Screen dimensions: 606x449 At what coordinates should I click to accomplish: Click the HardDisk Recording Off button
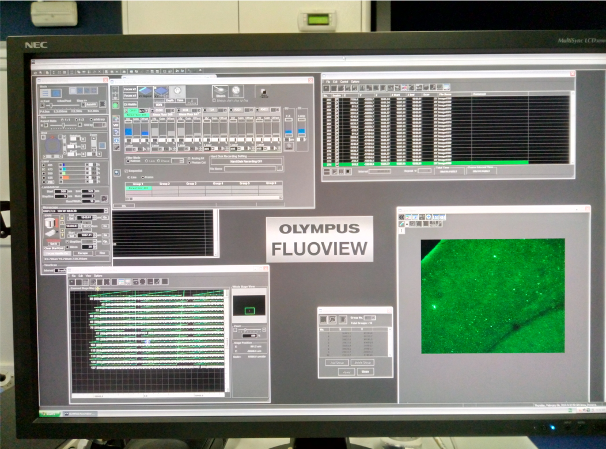246,162
